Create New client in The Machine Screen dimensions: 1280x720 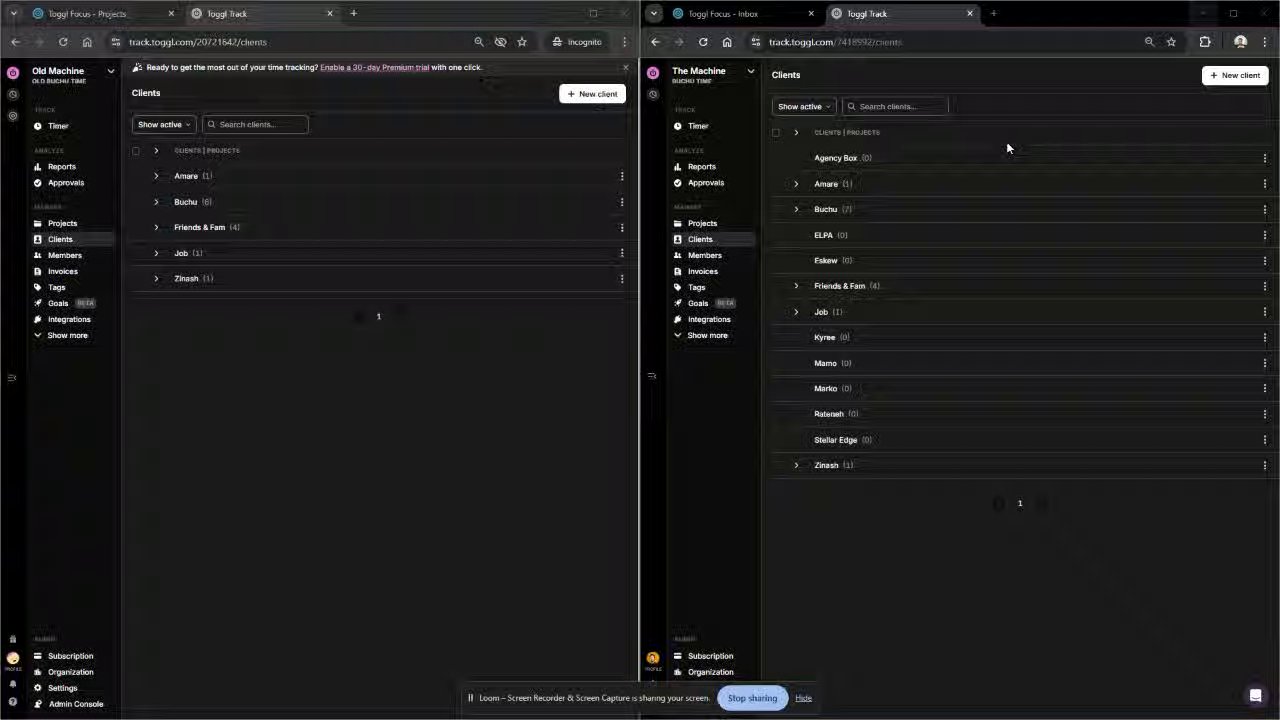pyautogui.click(x=1235, y=75)
